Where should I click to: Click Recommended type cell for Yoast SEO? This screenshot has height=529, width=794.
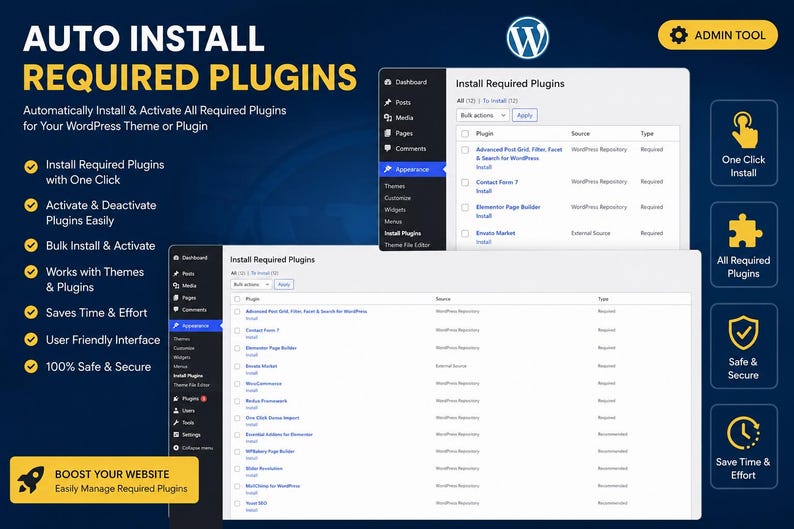coord(612,503)
